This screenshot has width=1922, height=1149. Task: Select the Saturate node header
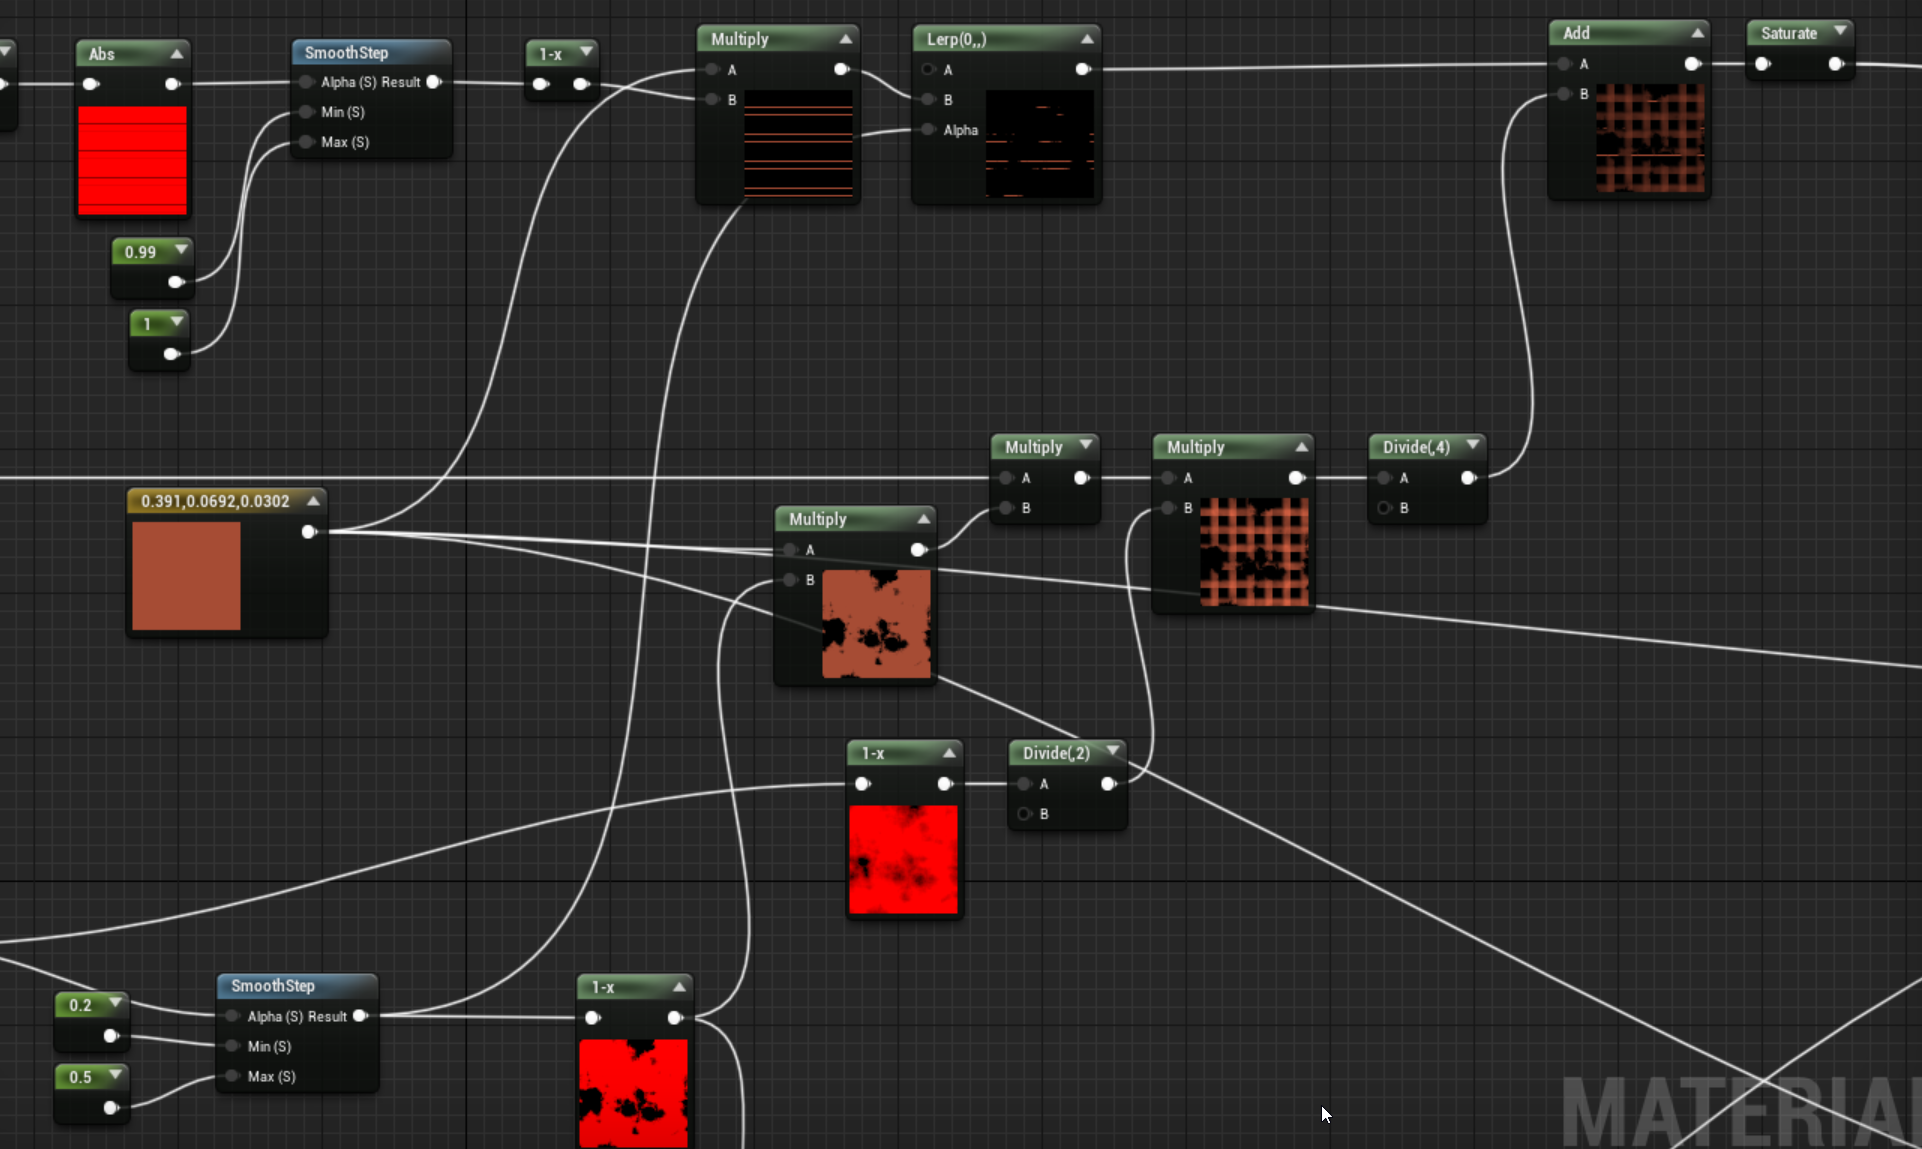tap(1799, 33)
